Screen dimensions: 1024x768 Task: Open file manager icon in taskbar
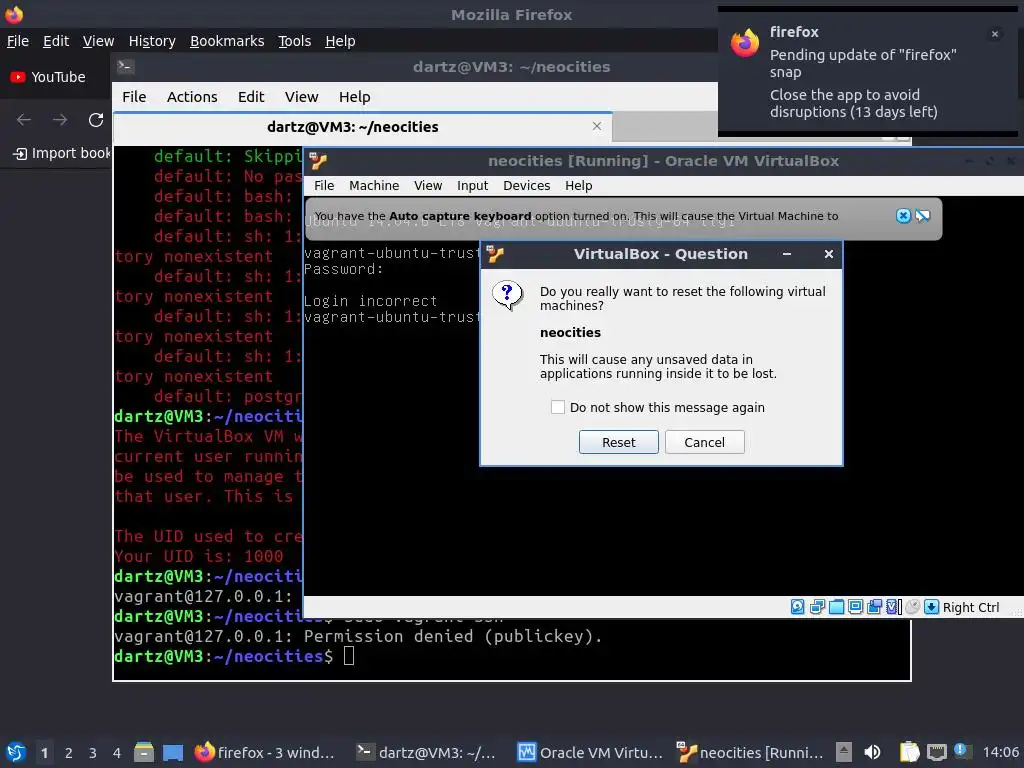tap(144, 752)
